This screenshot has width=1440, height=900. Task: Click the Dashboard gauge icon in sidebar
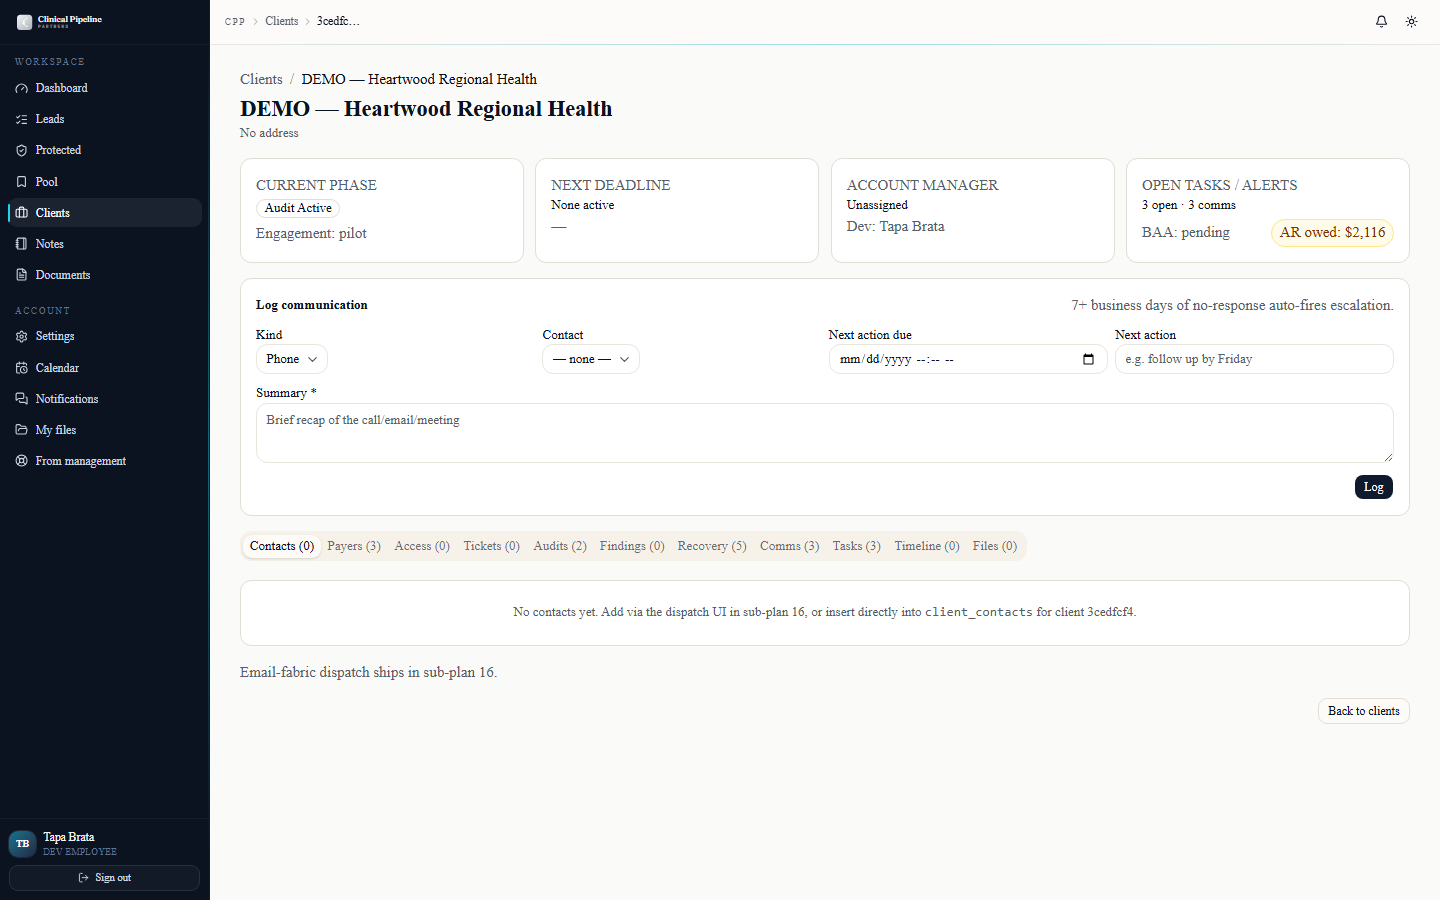point(22,88)
